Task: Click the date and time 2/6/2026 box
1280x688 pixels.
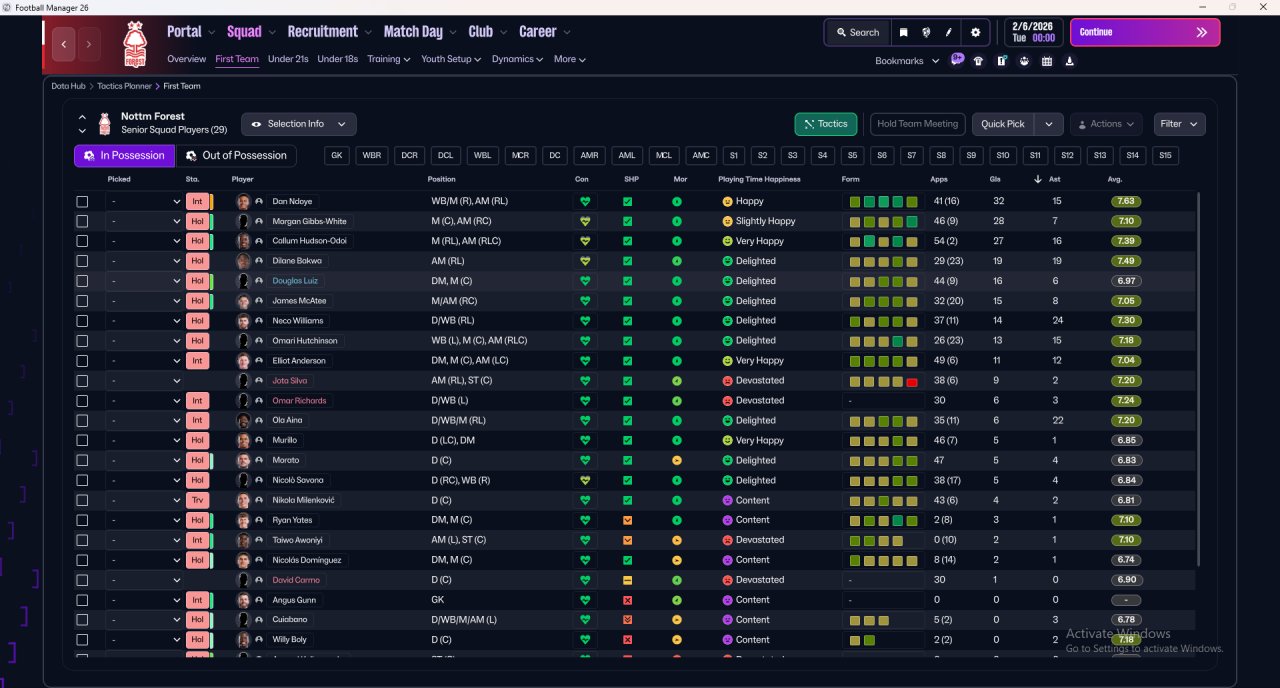Action: pyautogui.click(x=1033, y=32)
